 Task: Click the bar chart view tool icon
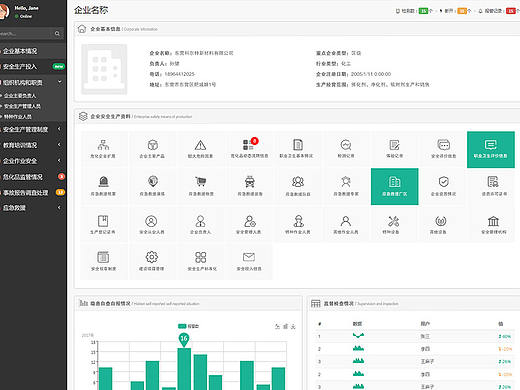click(285, 327)
